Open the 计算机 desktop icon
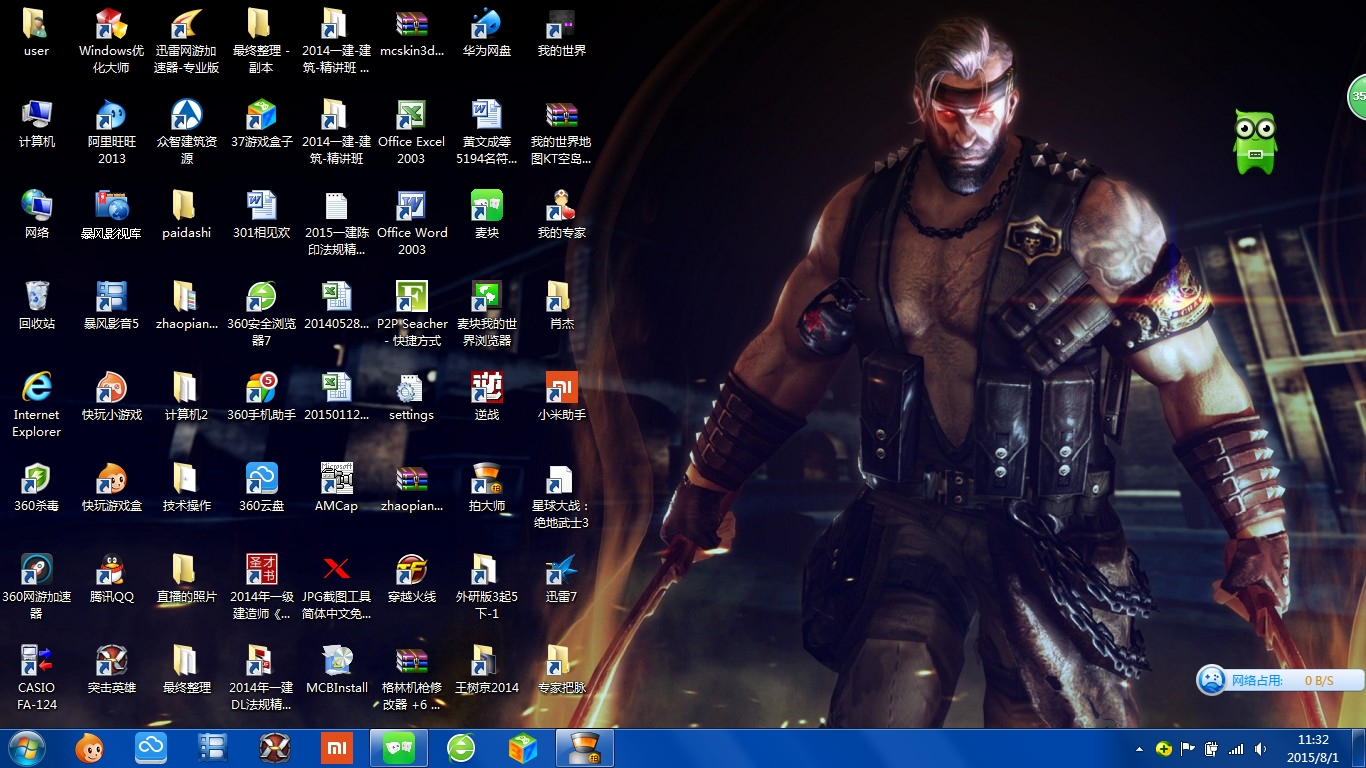Image resolution: width=1366 pixels, height=768 pixels. pyautogui.click(x=36, y=124)
